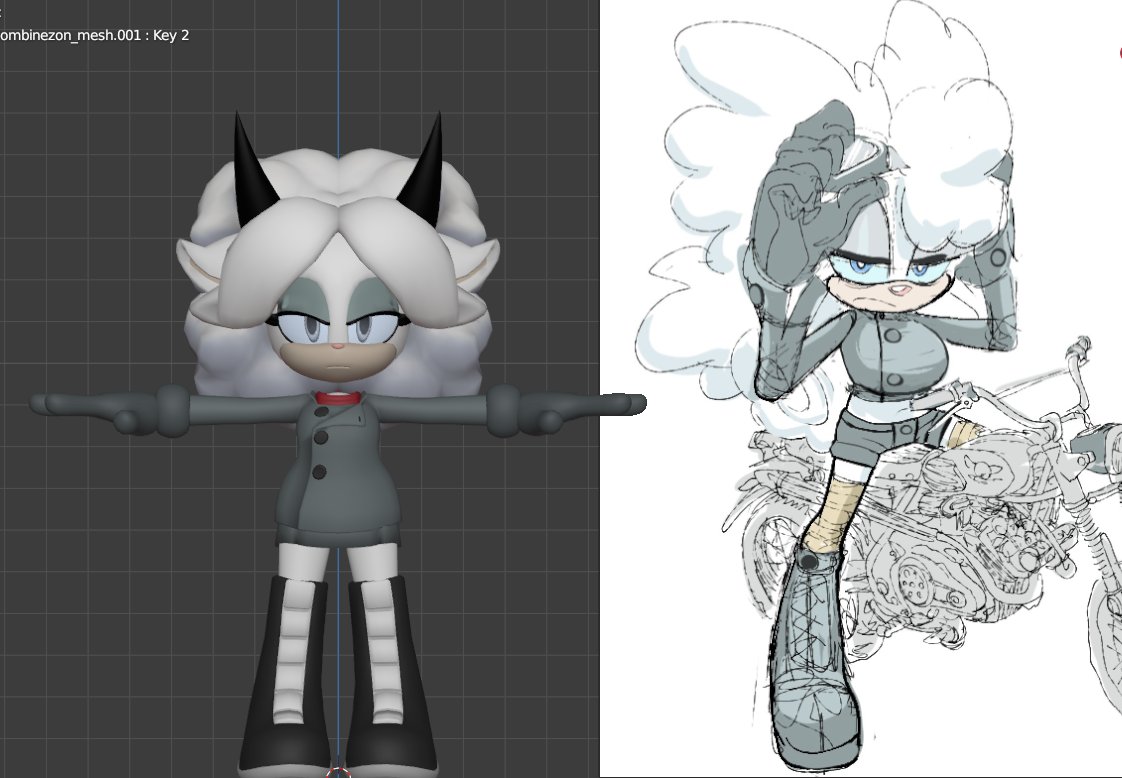Select the red collar on the 3D model
This screenshot has height=778, width=1122.
click(338, 399)
